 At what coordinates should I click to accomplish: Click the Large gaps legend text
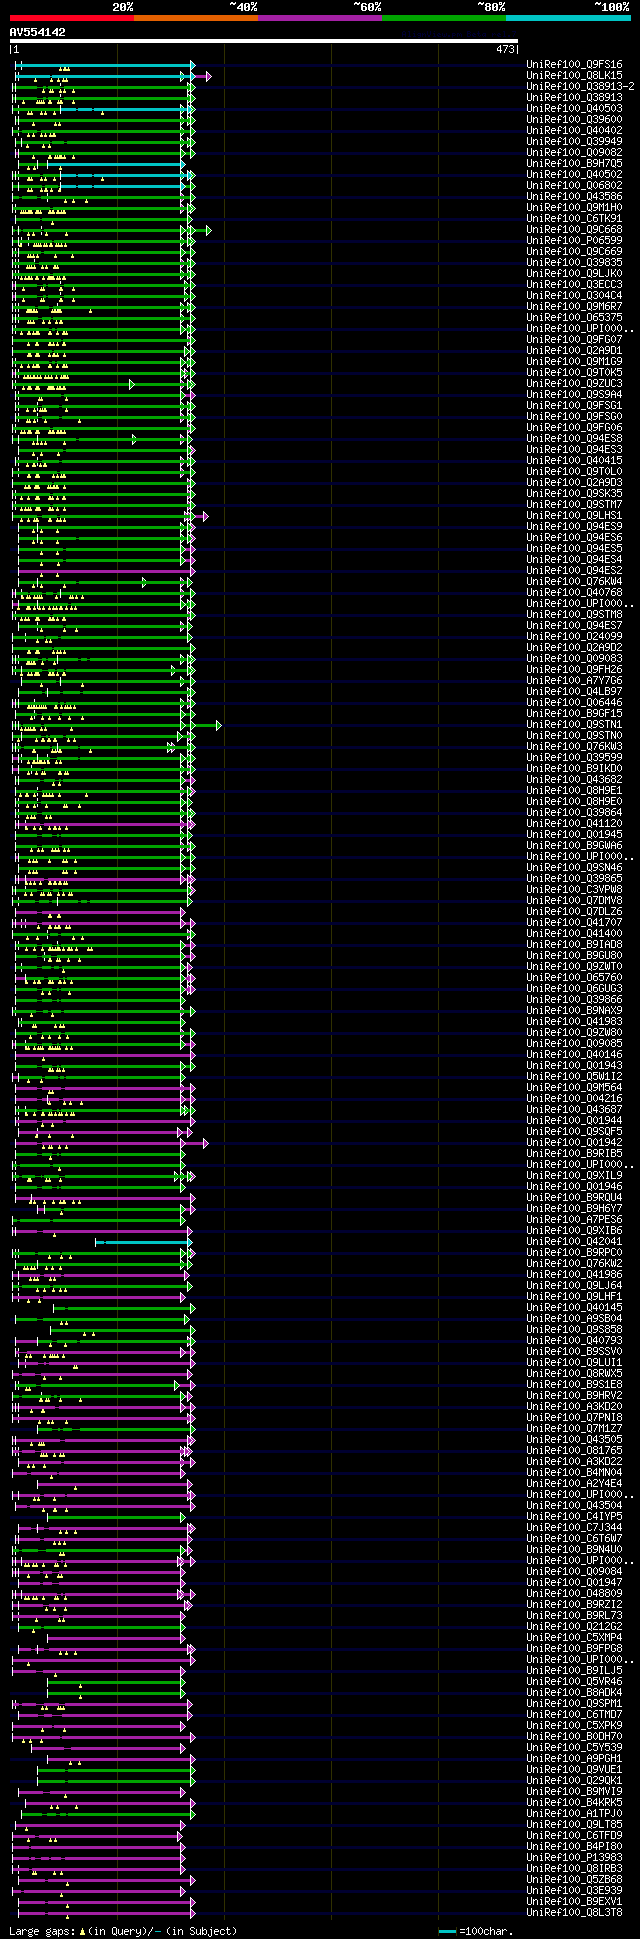pyautogui.click(x=123, y=1931)
